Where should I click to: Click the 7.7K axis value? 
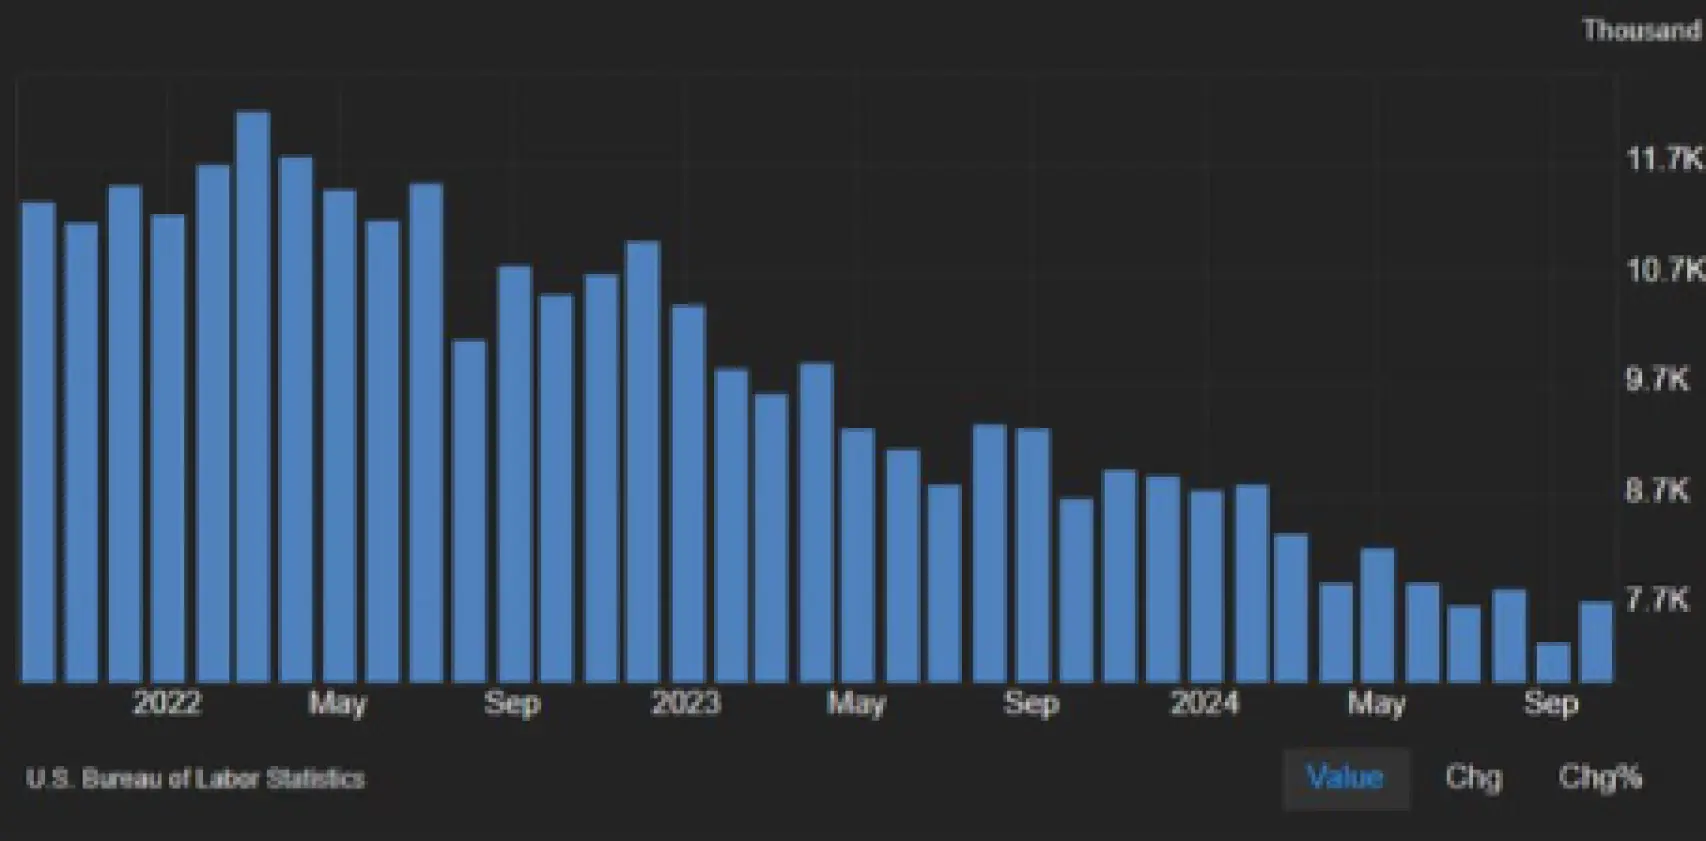tap(1657, 600)
